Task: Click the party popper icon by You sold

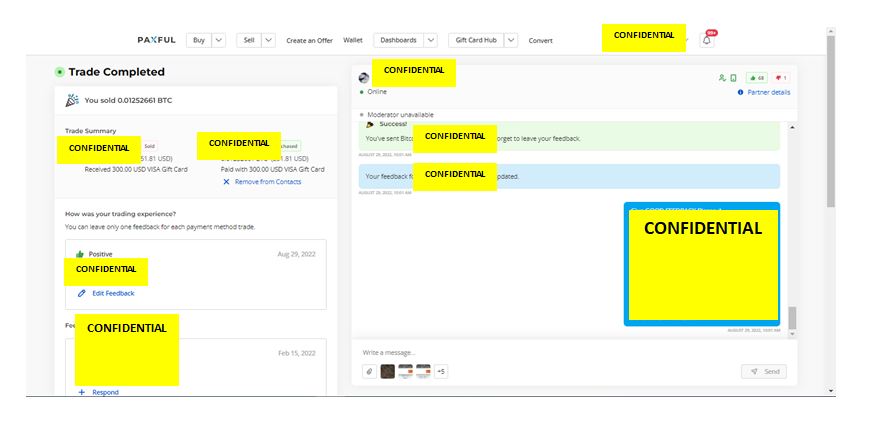Action: [72, 100]
